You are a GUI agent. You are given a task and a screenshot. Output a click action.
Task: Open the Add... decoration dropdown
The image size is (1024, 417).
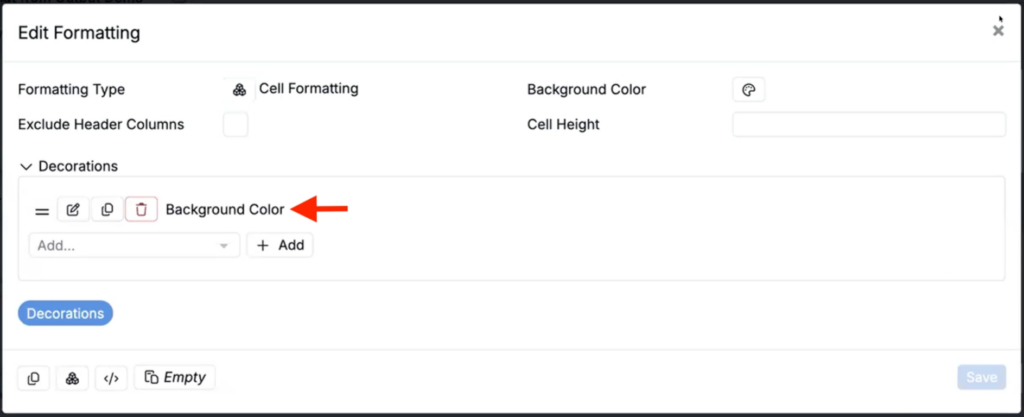[x=134, y=245]
